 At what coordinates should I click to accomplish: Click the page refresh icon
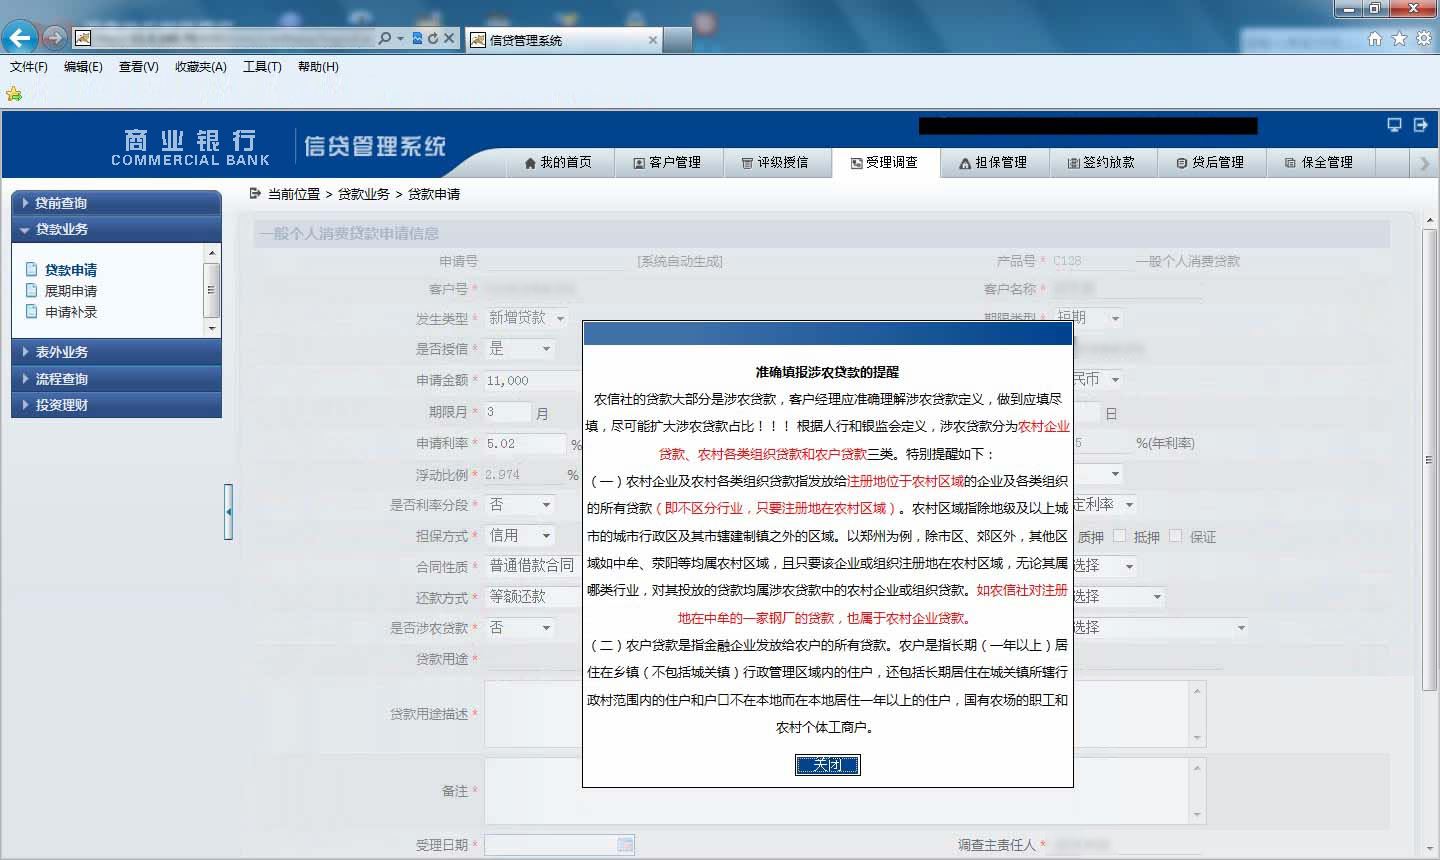click(x=432, y=38)
